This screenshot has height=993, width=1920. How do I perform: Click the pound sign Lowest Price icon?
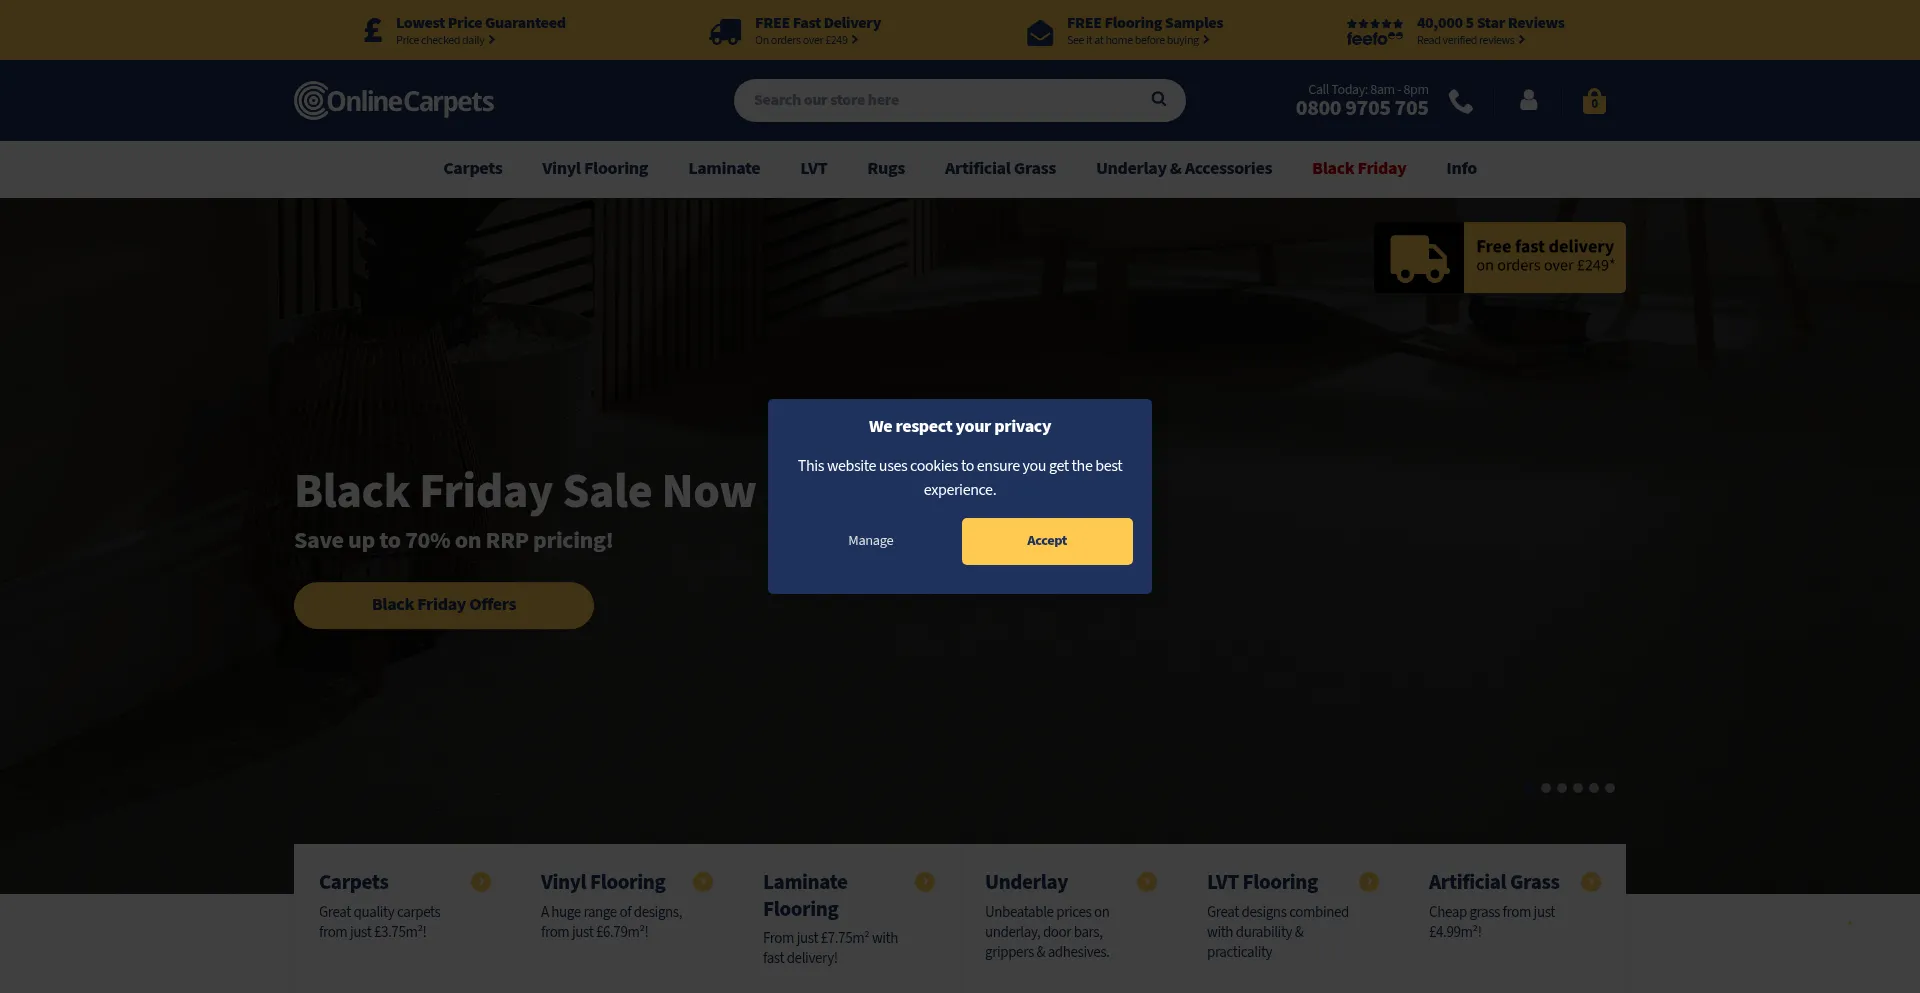(373, 31)
